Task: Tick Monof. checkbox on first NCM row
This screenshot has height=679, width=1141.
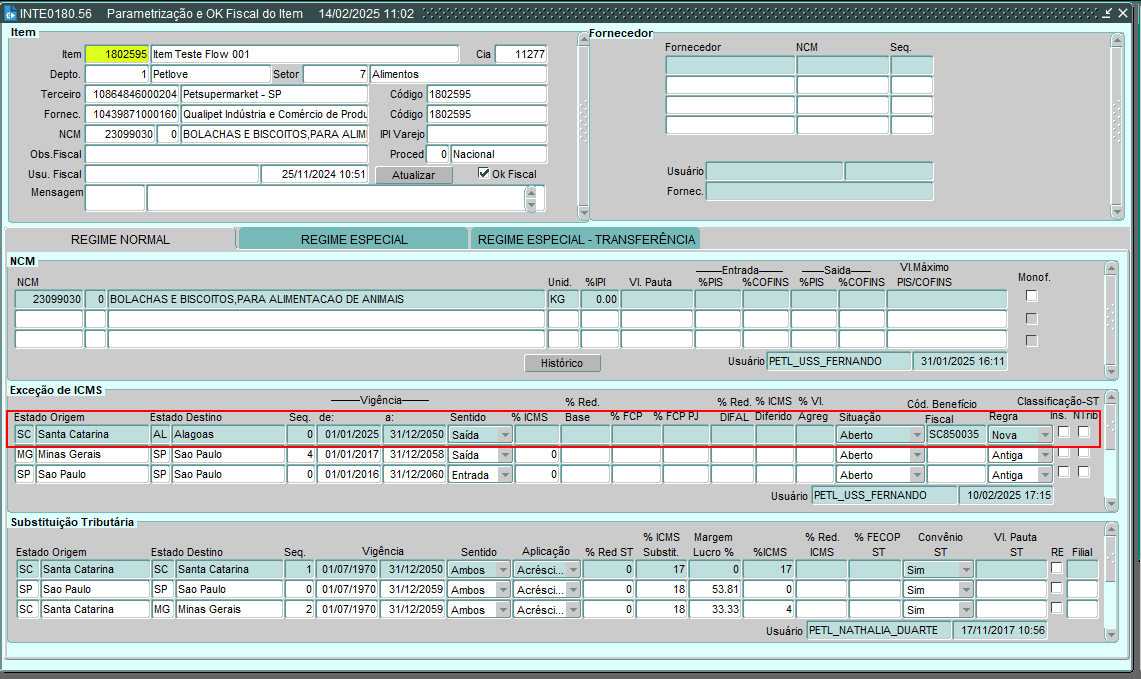Action: tap(1032, 296)
